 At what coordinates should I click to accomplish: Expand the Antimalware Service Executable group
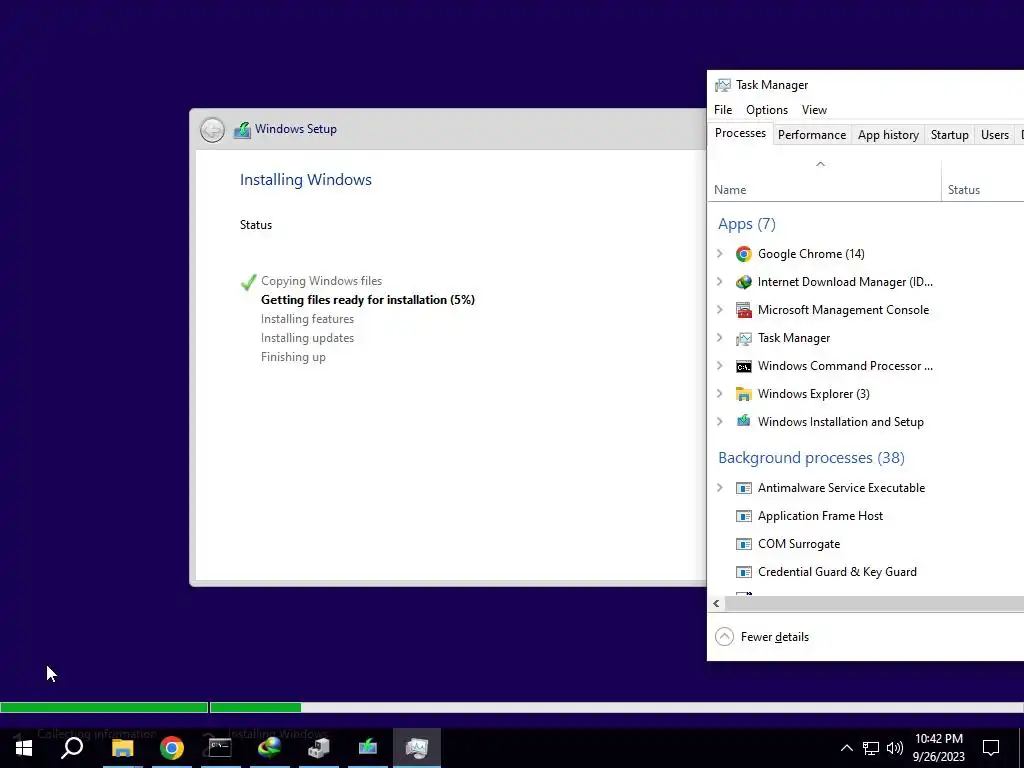720,488
